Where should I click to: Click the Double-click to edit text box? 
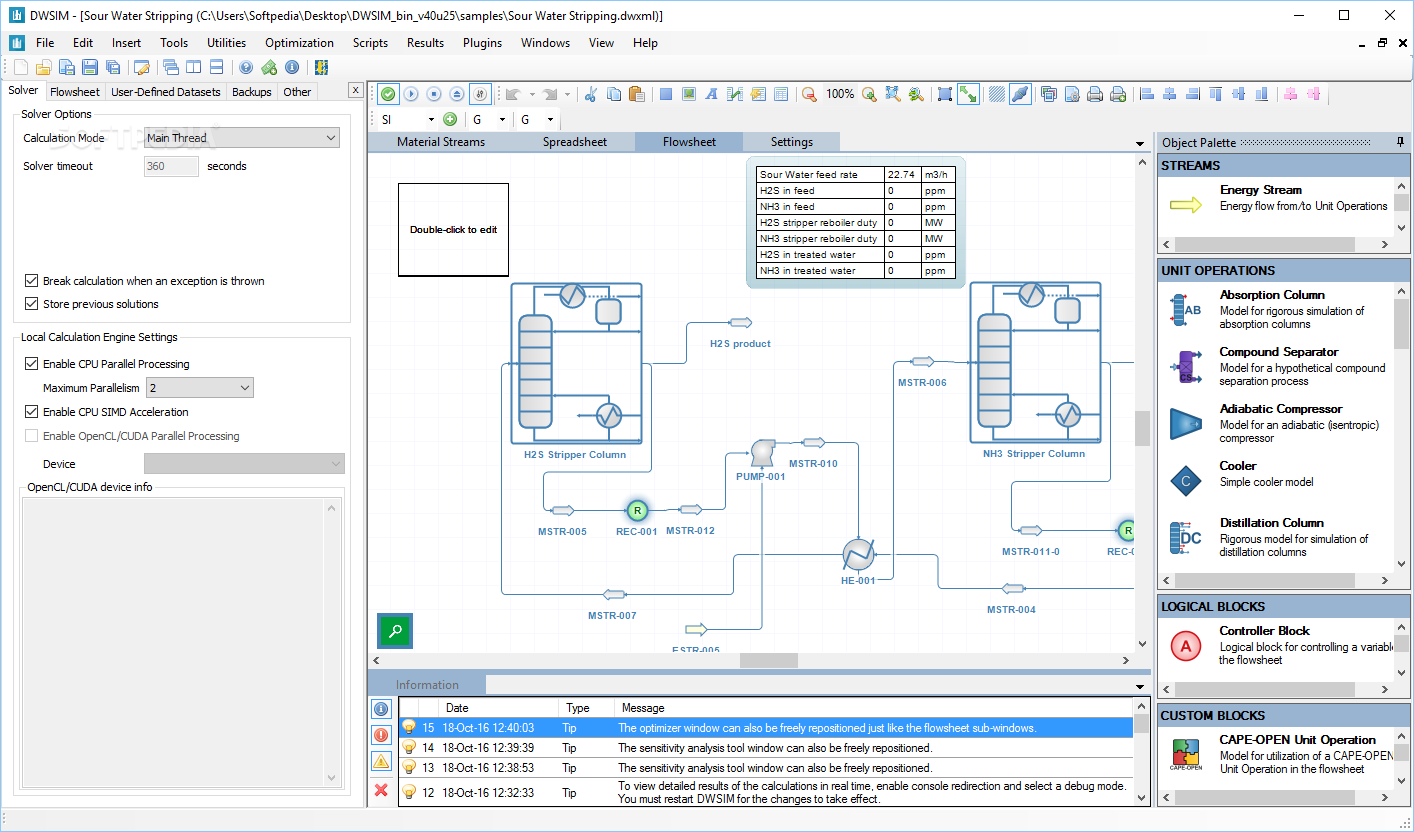click(x=453, y=229)
